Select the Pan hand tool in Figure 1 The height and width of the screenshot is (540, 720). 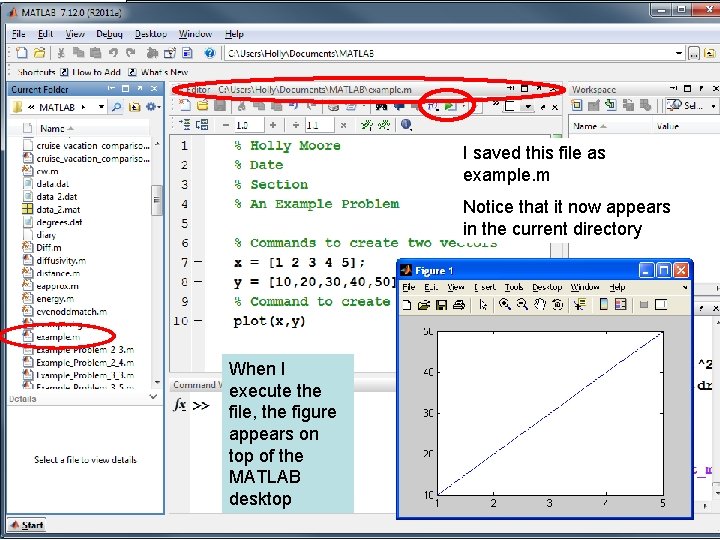click(x=540, y=304)
